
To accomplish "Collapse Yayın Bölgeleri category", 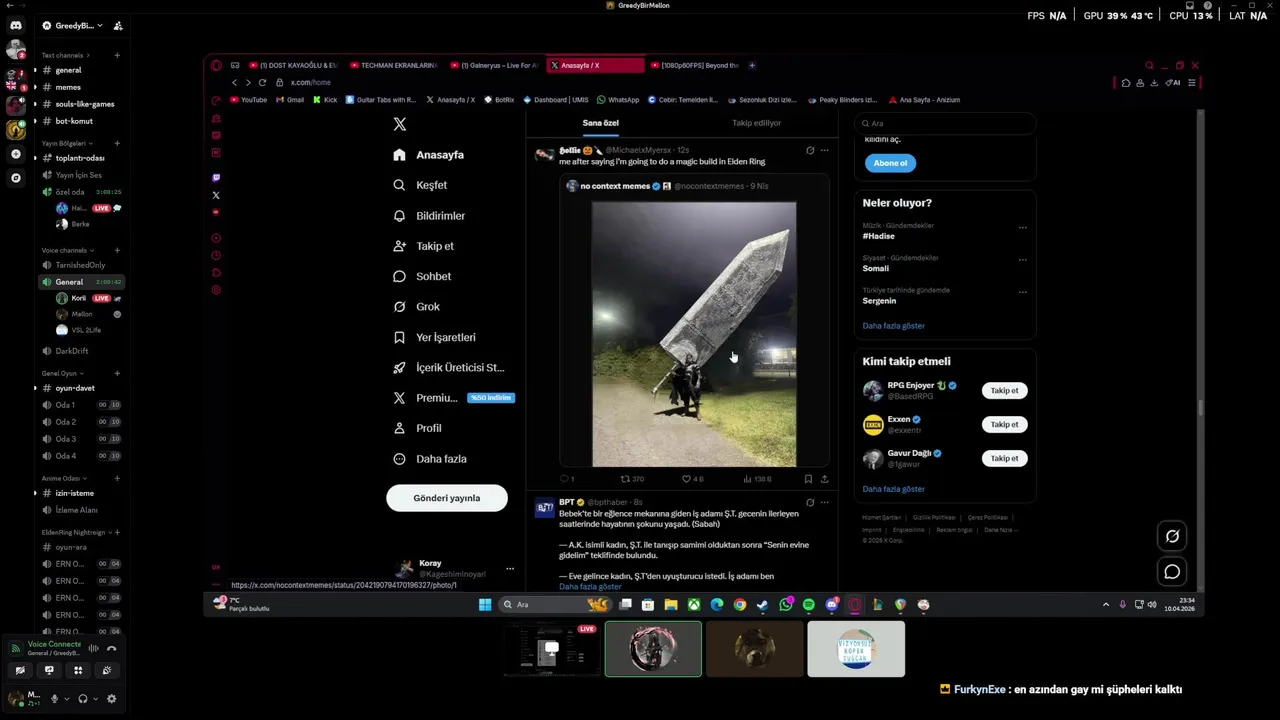I will point(66,143).
